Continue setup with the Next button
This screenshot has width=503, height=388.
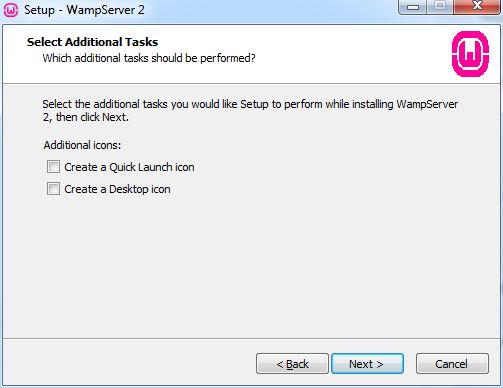point(367,364)
